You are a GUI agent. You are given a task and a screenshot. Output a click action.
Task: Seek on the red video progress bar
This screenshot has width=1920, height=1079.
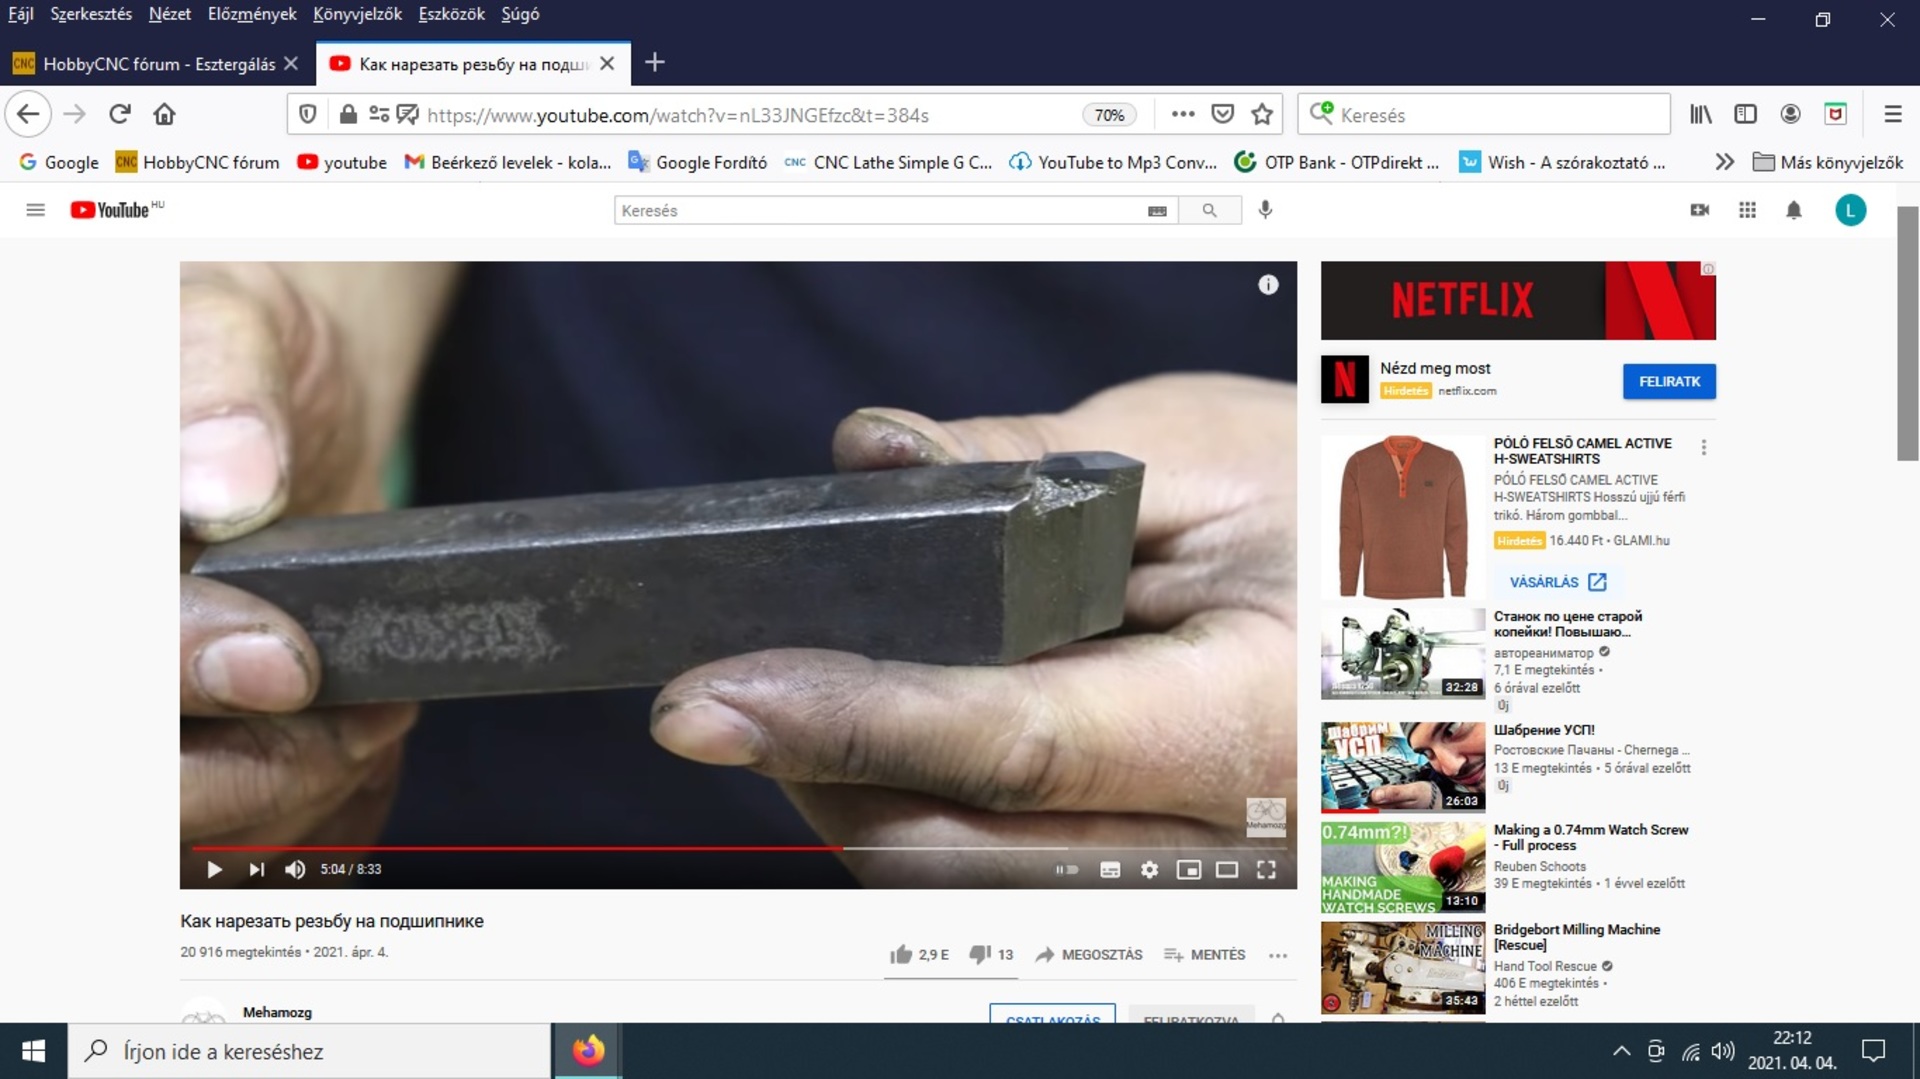coord(600,848)
